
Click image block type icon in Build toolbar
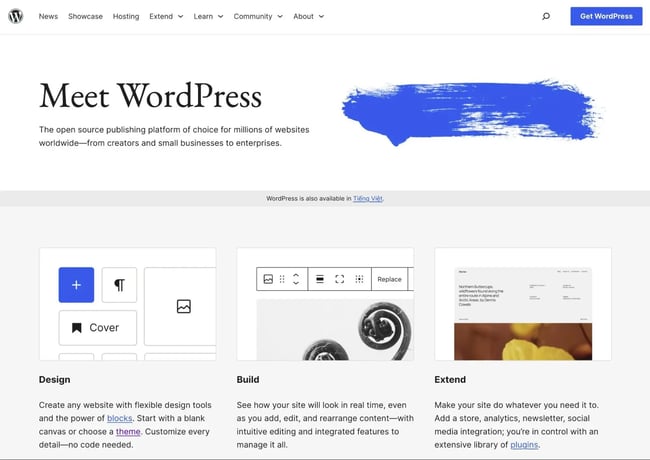[x=268, y=279]
